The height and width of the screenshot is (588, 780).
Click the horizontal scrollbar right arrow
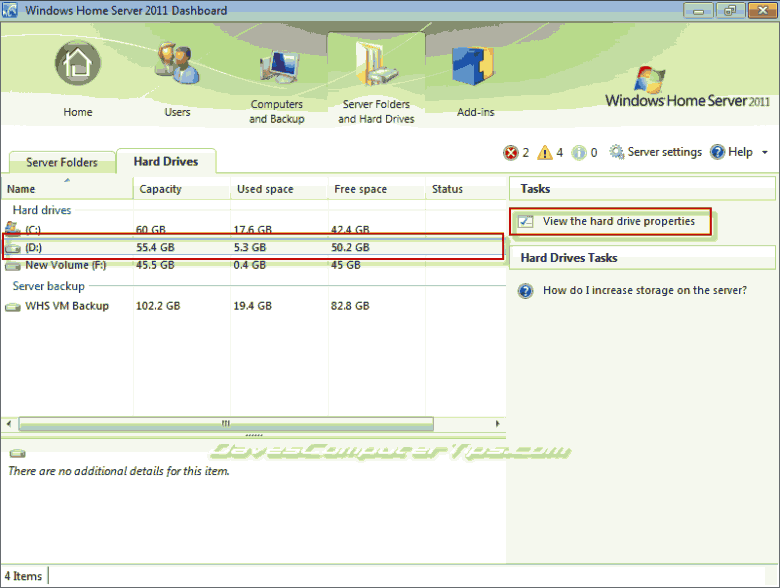[497, 424]
